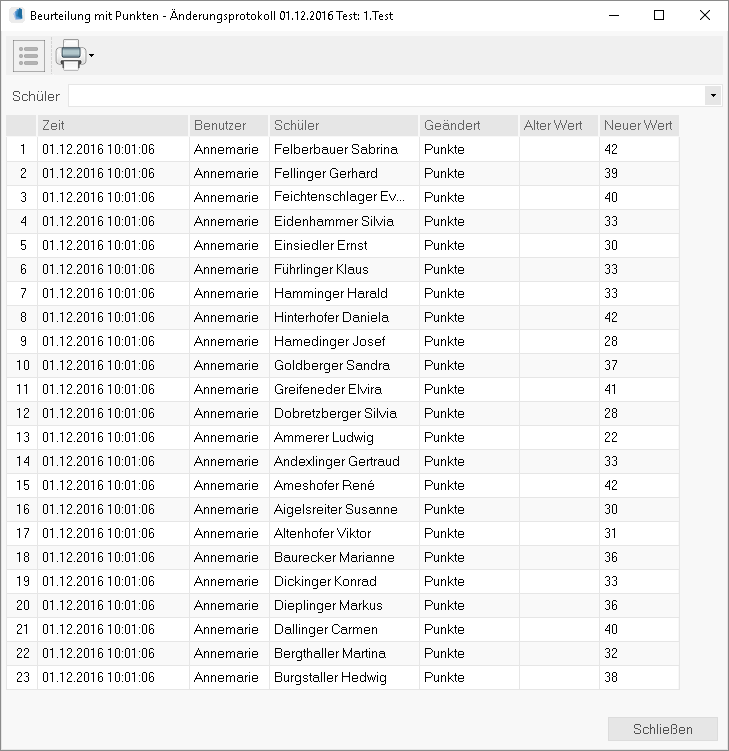Click row number 23 header
The width and height of the screenshot is (729, 751).
(22, 676)
